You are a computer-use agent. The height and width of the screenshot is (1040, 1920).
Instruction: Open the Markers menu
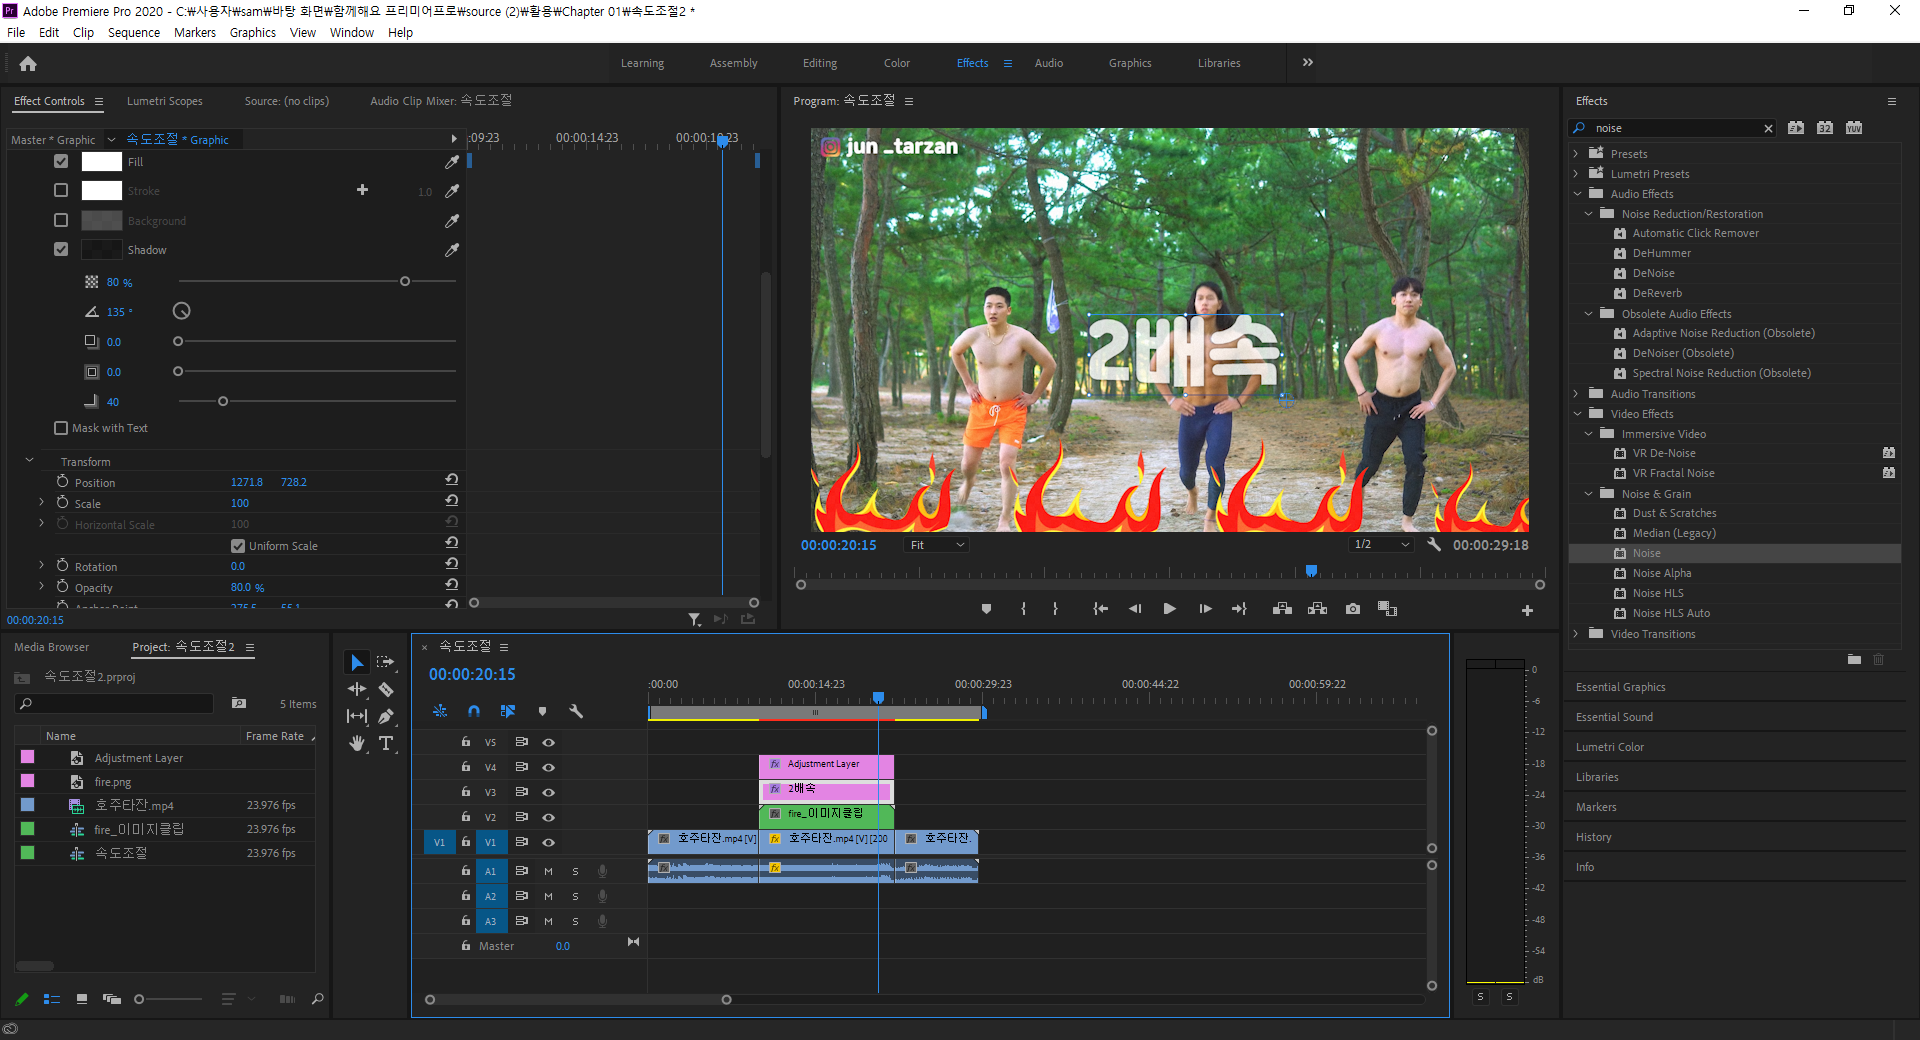pyautogui.click(x=195, y=33)
